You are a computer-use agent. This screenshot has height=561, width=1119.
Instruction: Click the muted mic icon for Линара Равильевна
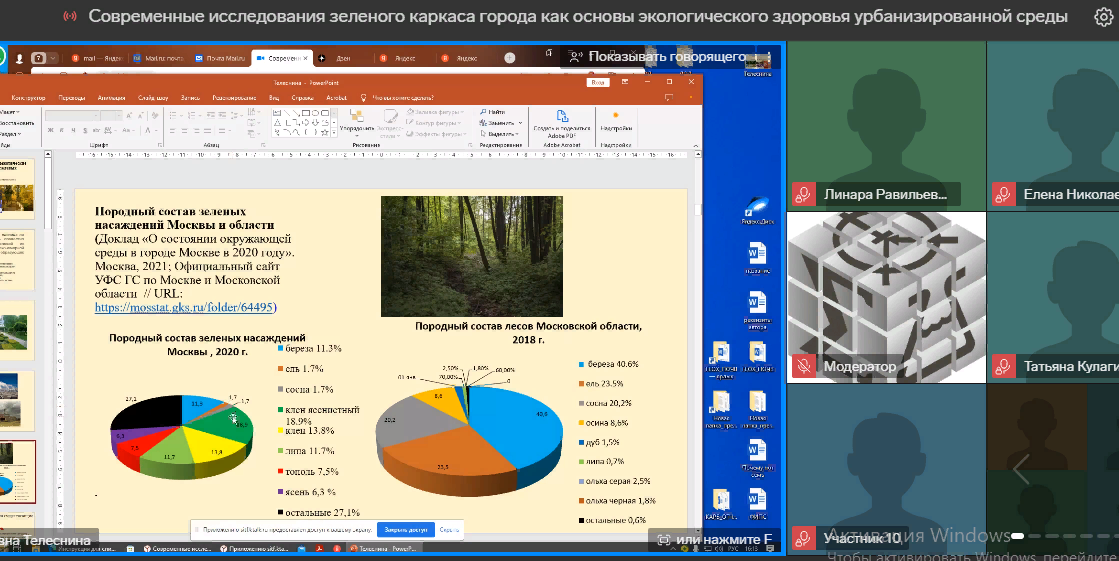(x=802, y=195)
